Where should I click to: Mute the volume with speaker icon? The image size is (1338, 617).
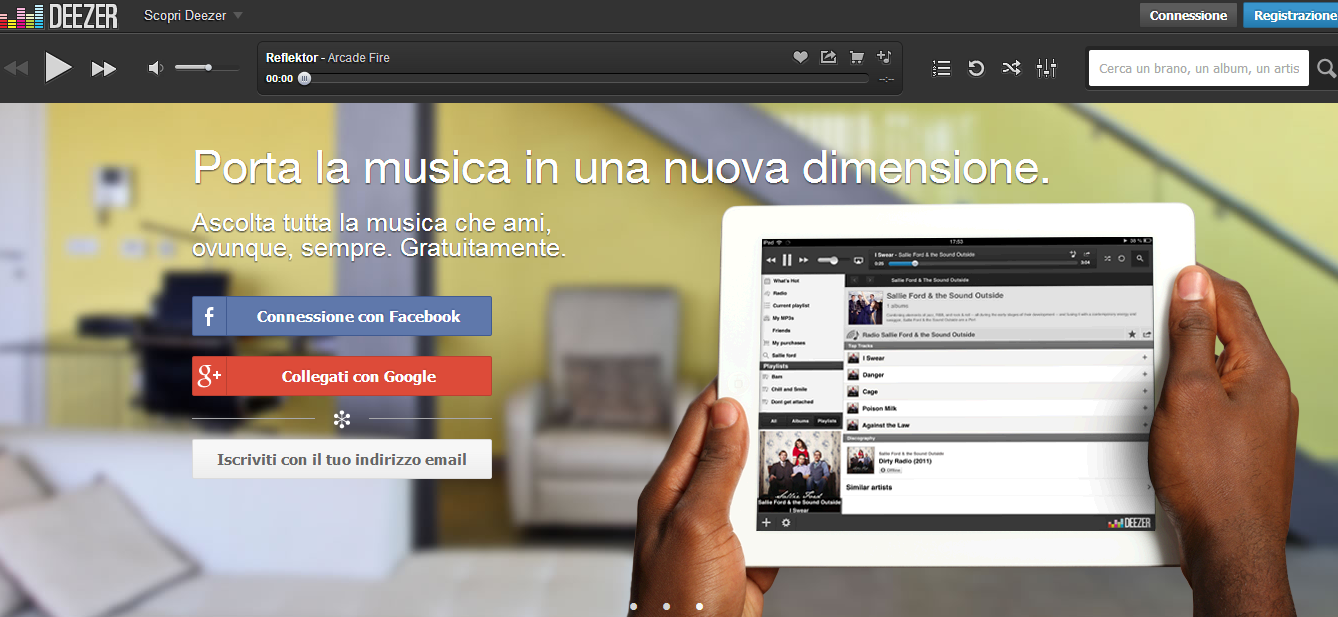coord(155,68)
